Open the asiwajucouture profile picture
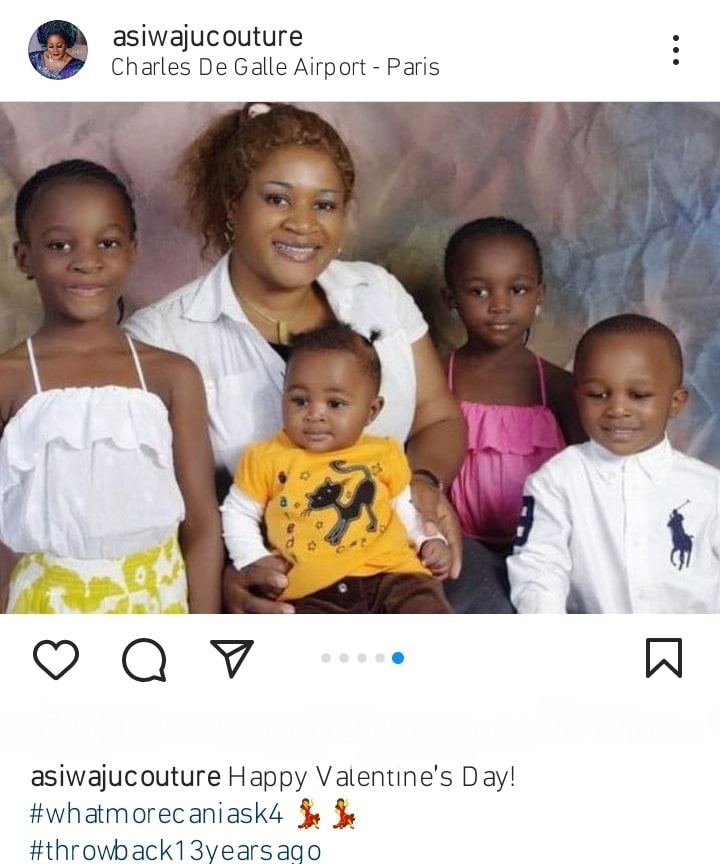 [x=58, y=50]
